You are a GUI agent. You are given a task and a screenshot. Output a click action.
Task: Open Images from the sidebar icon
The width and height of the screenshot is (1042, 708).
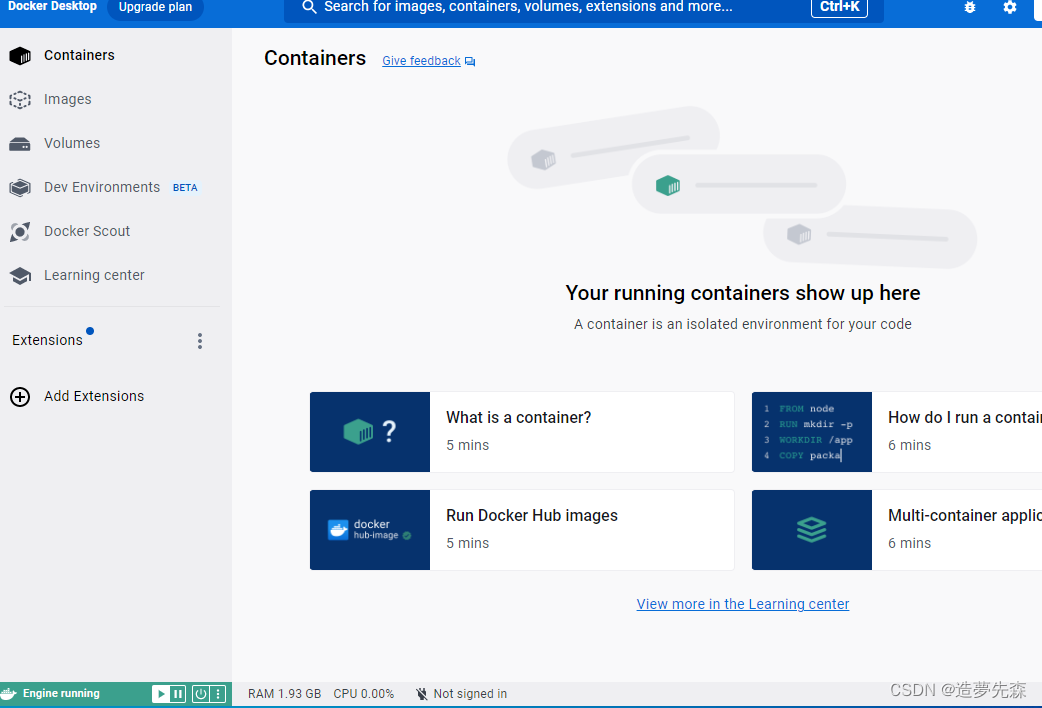click(20, 100)
